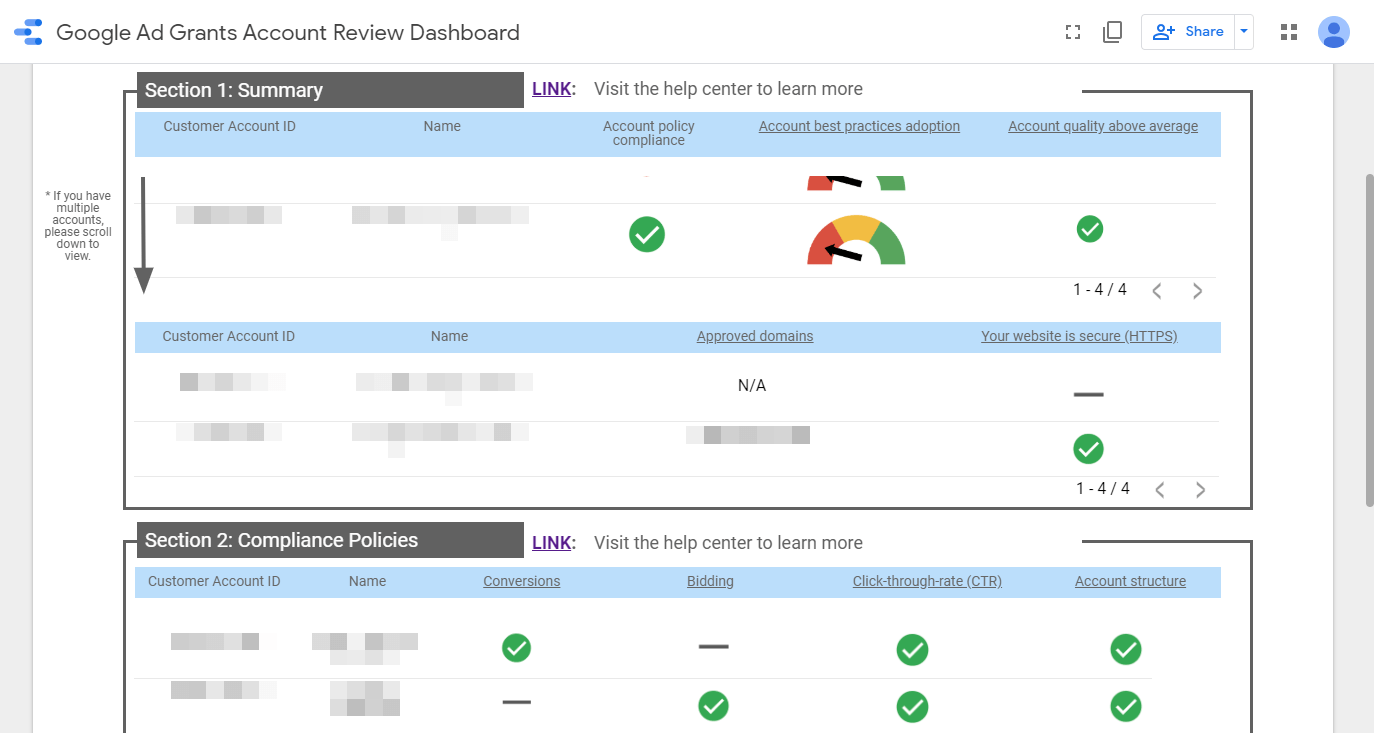Screen dimensions: 1374x733
Task: Go to next page in approved domains table
Action: pyautogui.click(x=1200, y=490)
